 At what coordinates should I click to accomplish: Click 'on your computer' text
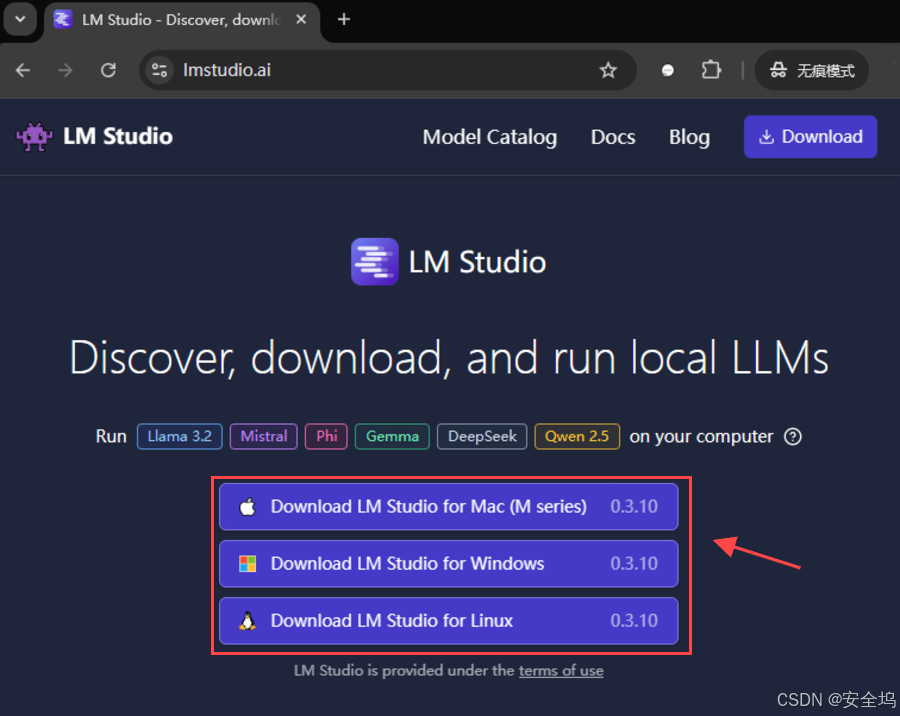701,436
